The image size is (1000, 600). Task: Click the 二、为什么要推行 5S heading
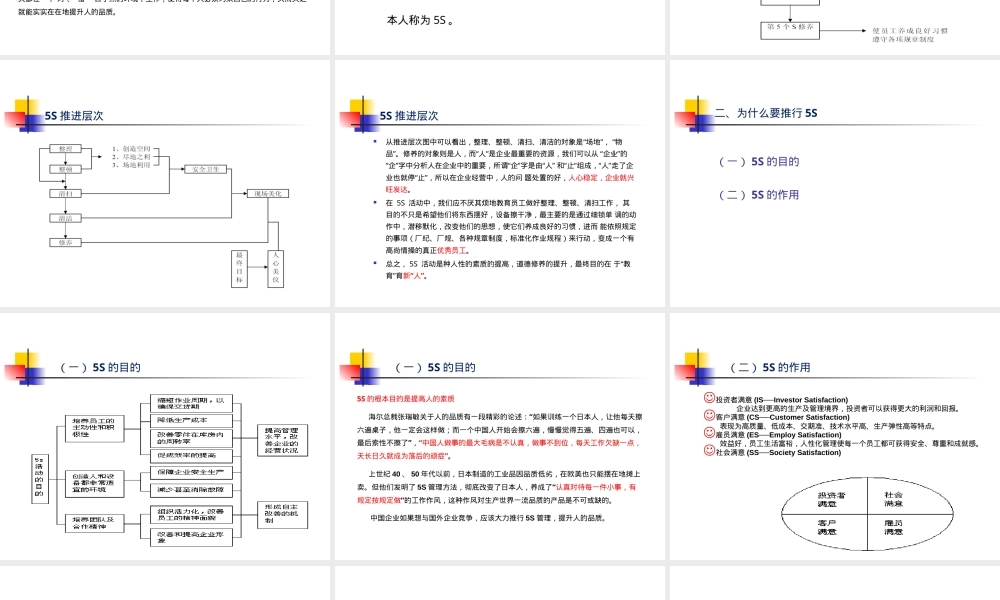766,113
